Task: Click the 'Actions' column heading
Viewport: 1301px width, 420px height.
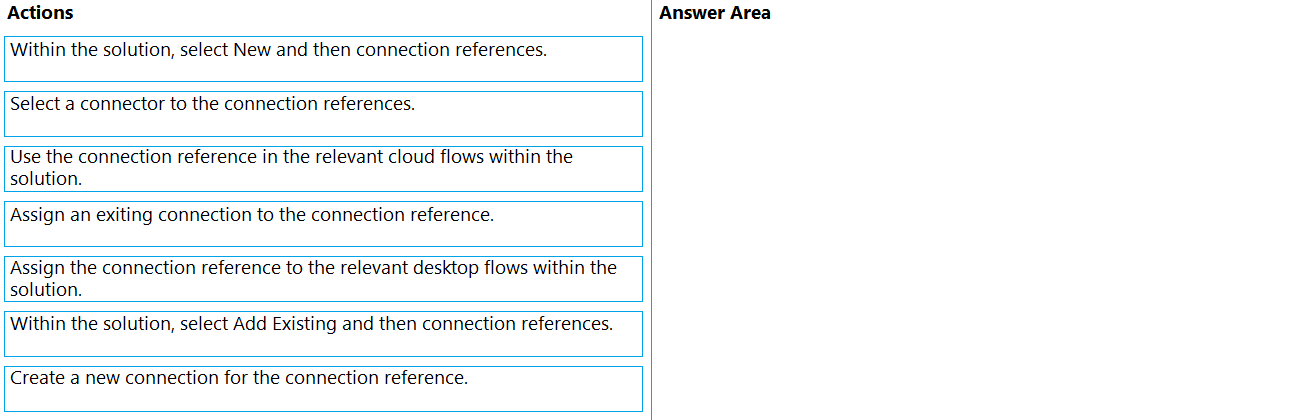Action: point(40,14)
